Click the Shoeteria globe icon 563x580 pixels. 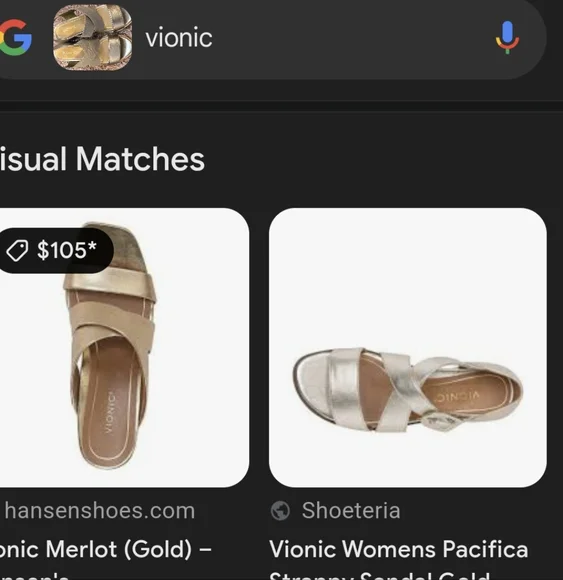[x=280, y=511]
